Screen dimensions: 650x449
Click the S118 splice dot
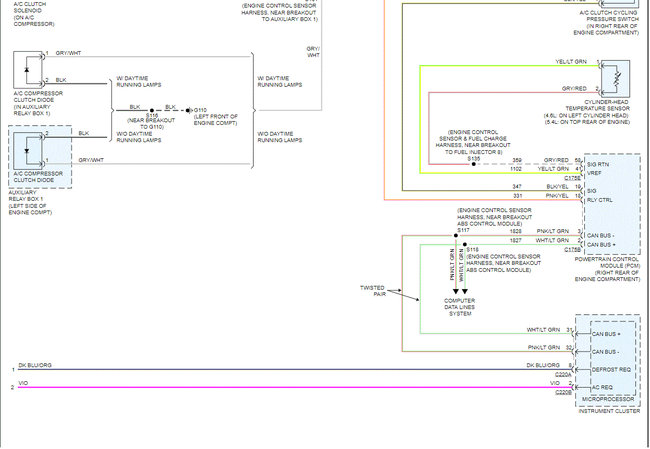point(465,245)
